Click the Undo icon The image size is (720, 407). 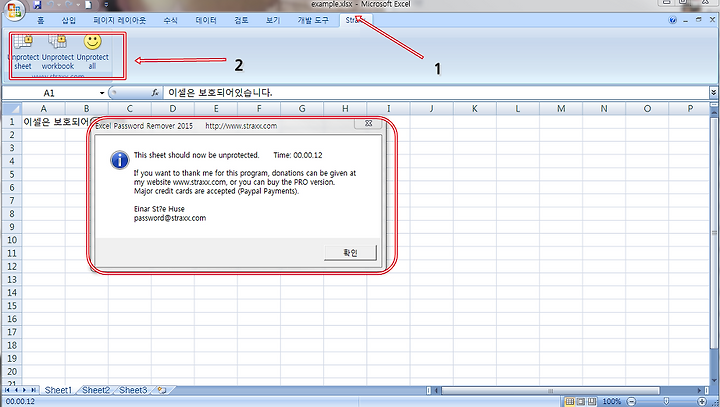pos(50,5)
